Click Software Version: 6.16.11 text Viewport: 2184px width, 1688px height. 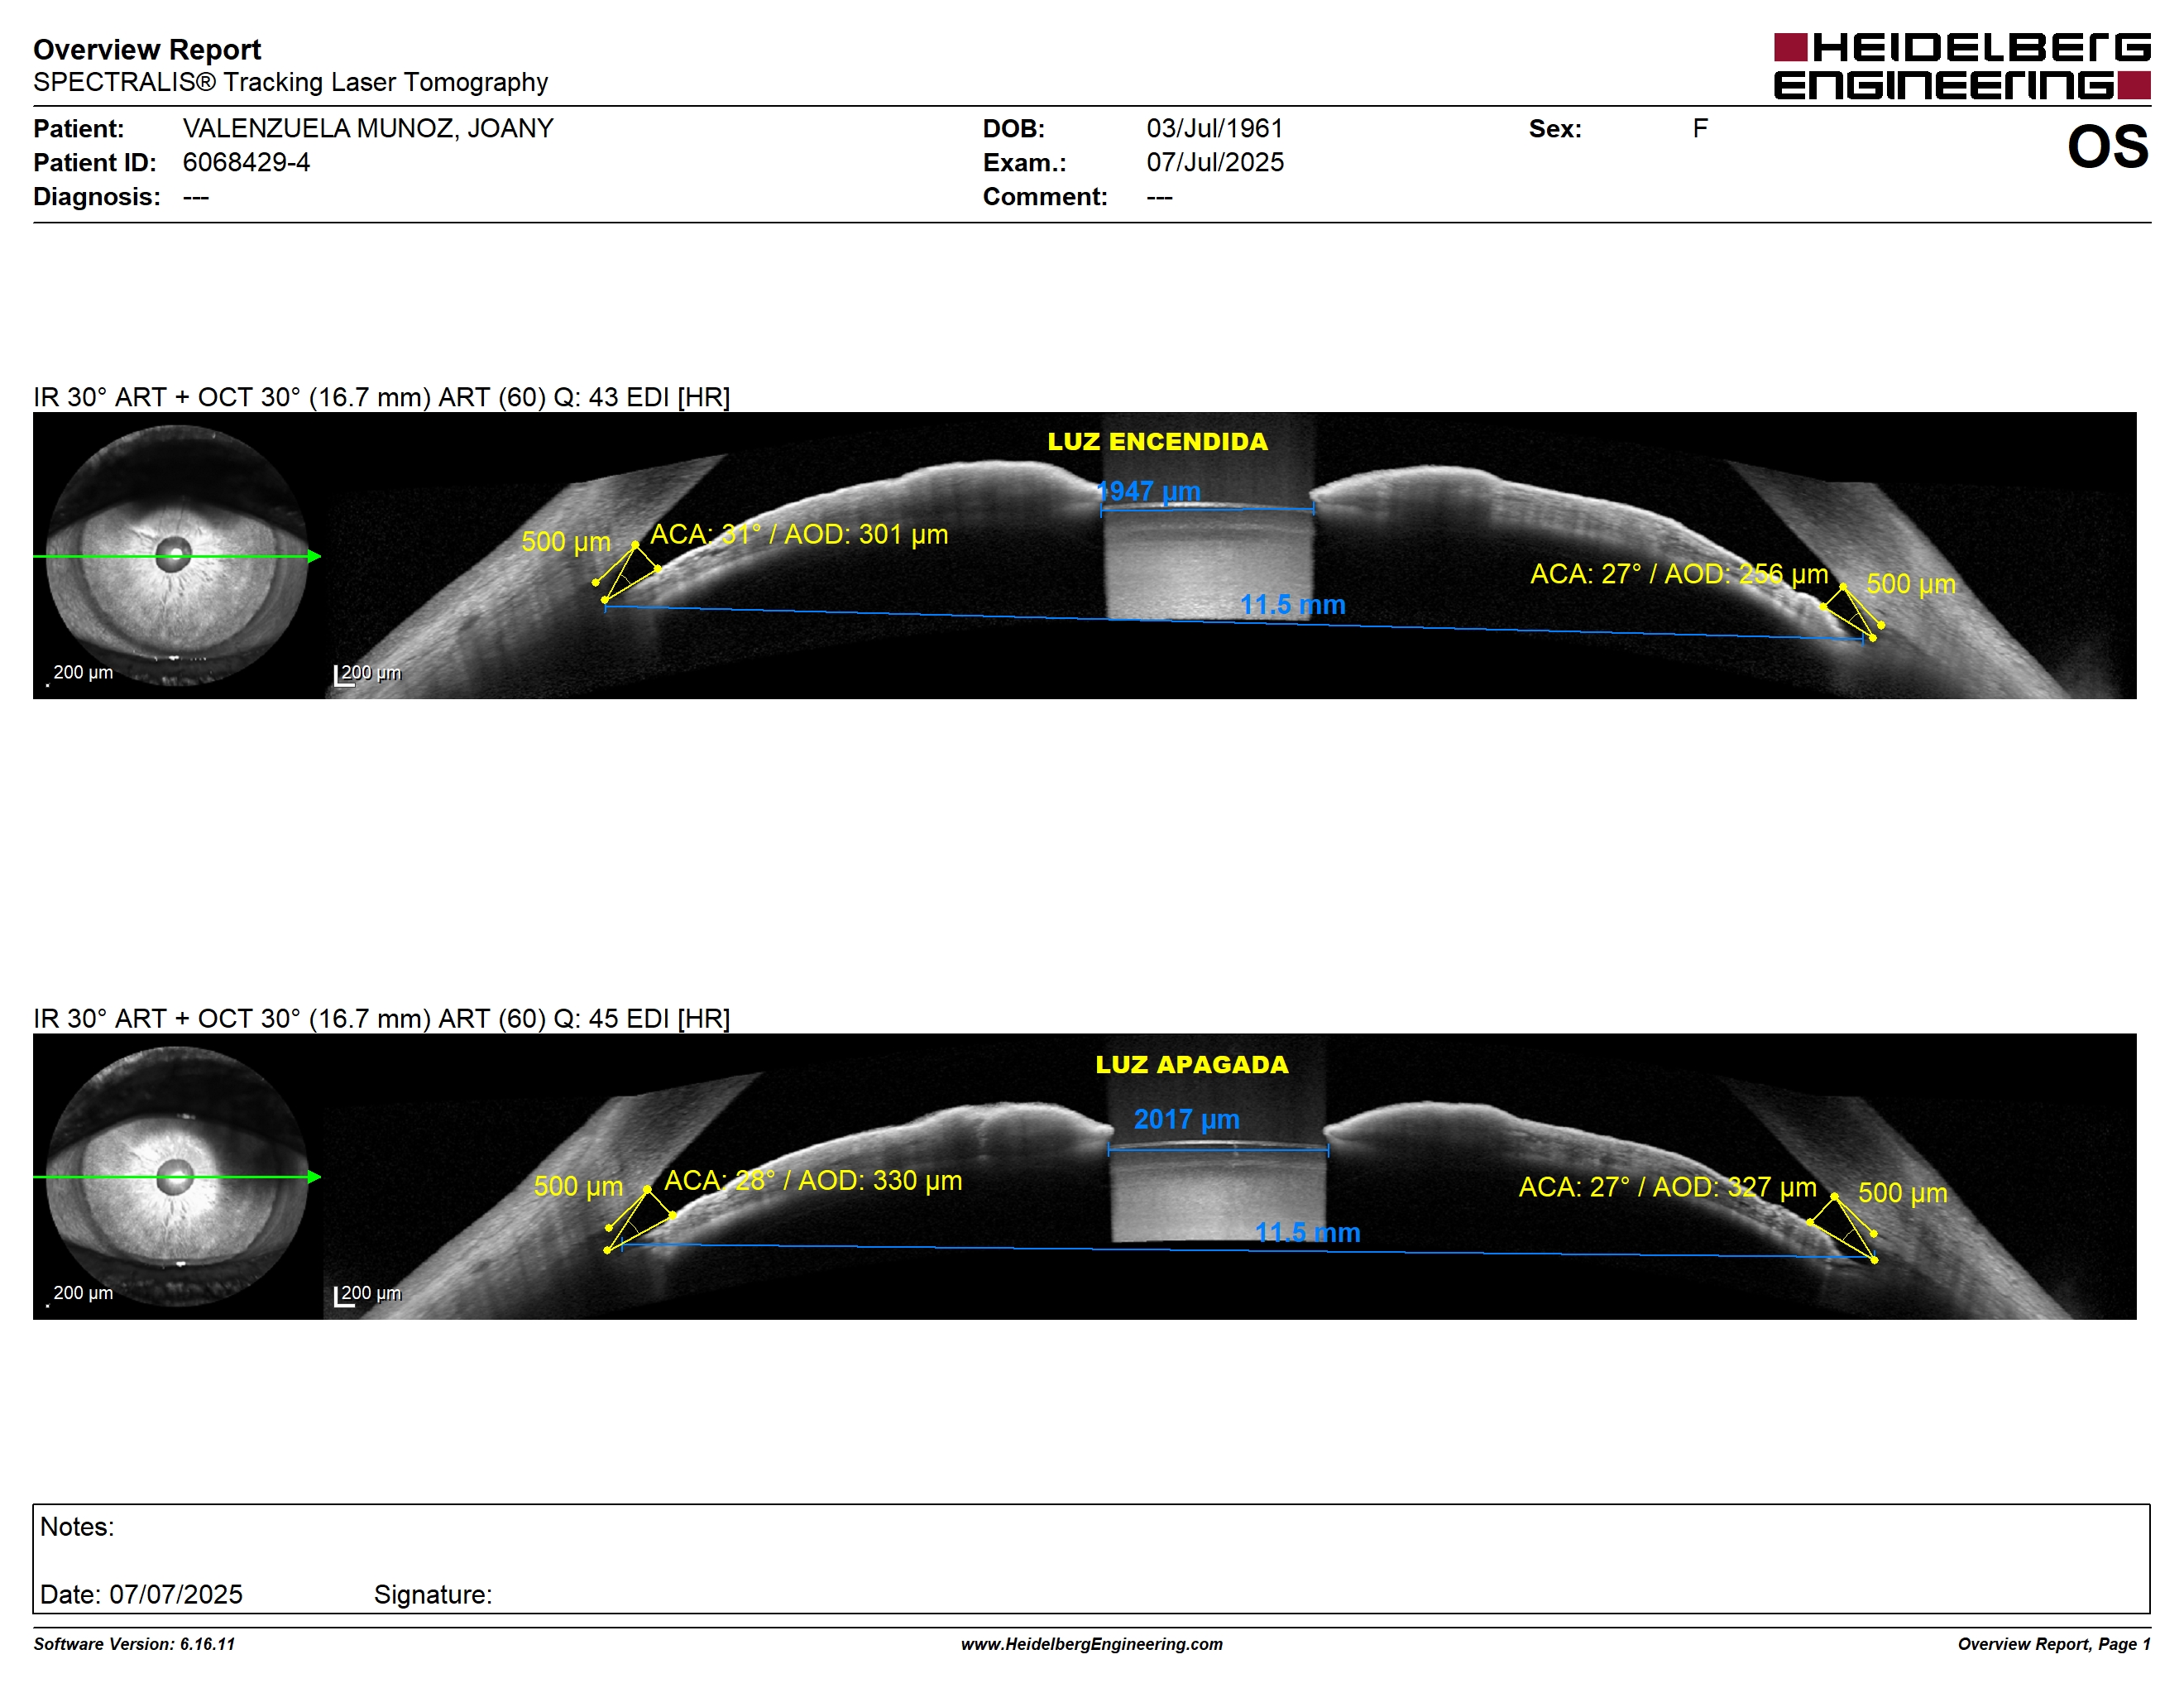click(134, 1643)
